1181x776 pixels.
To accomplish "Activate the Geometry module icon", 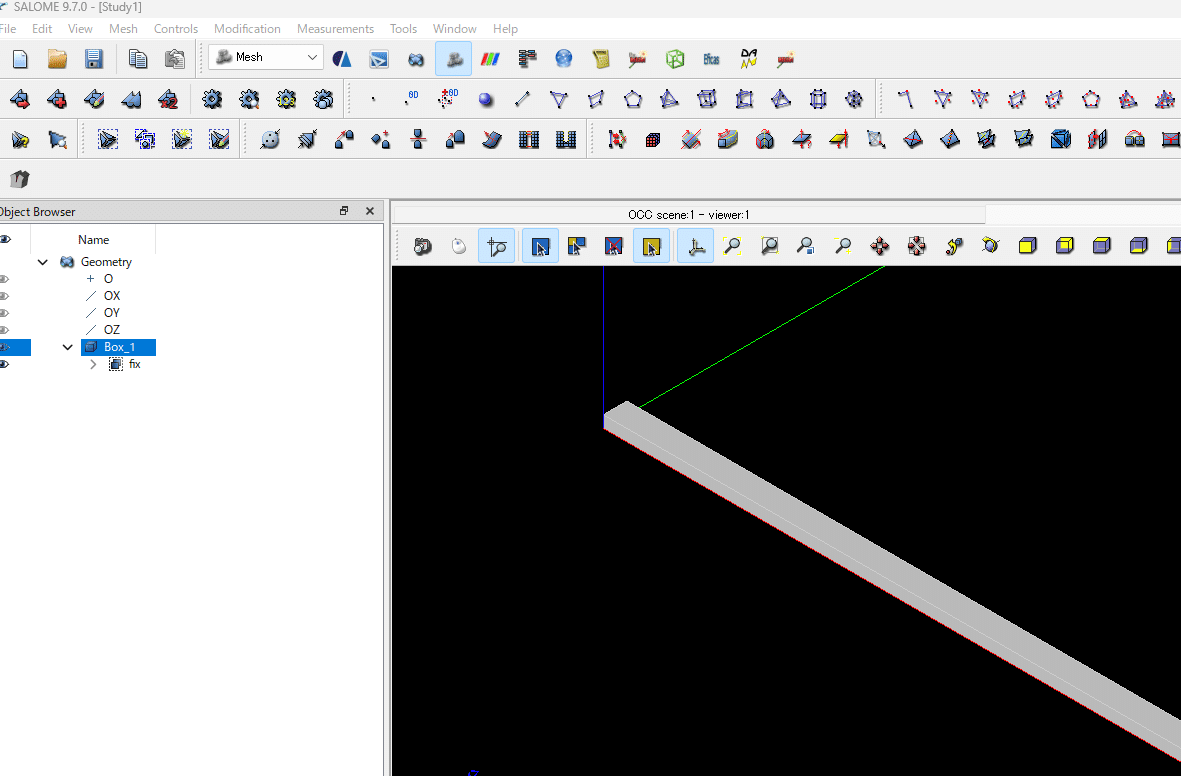I will [416, 59].
